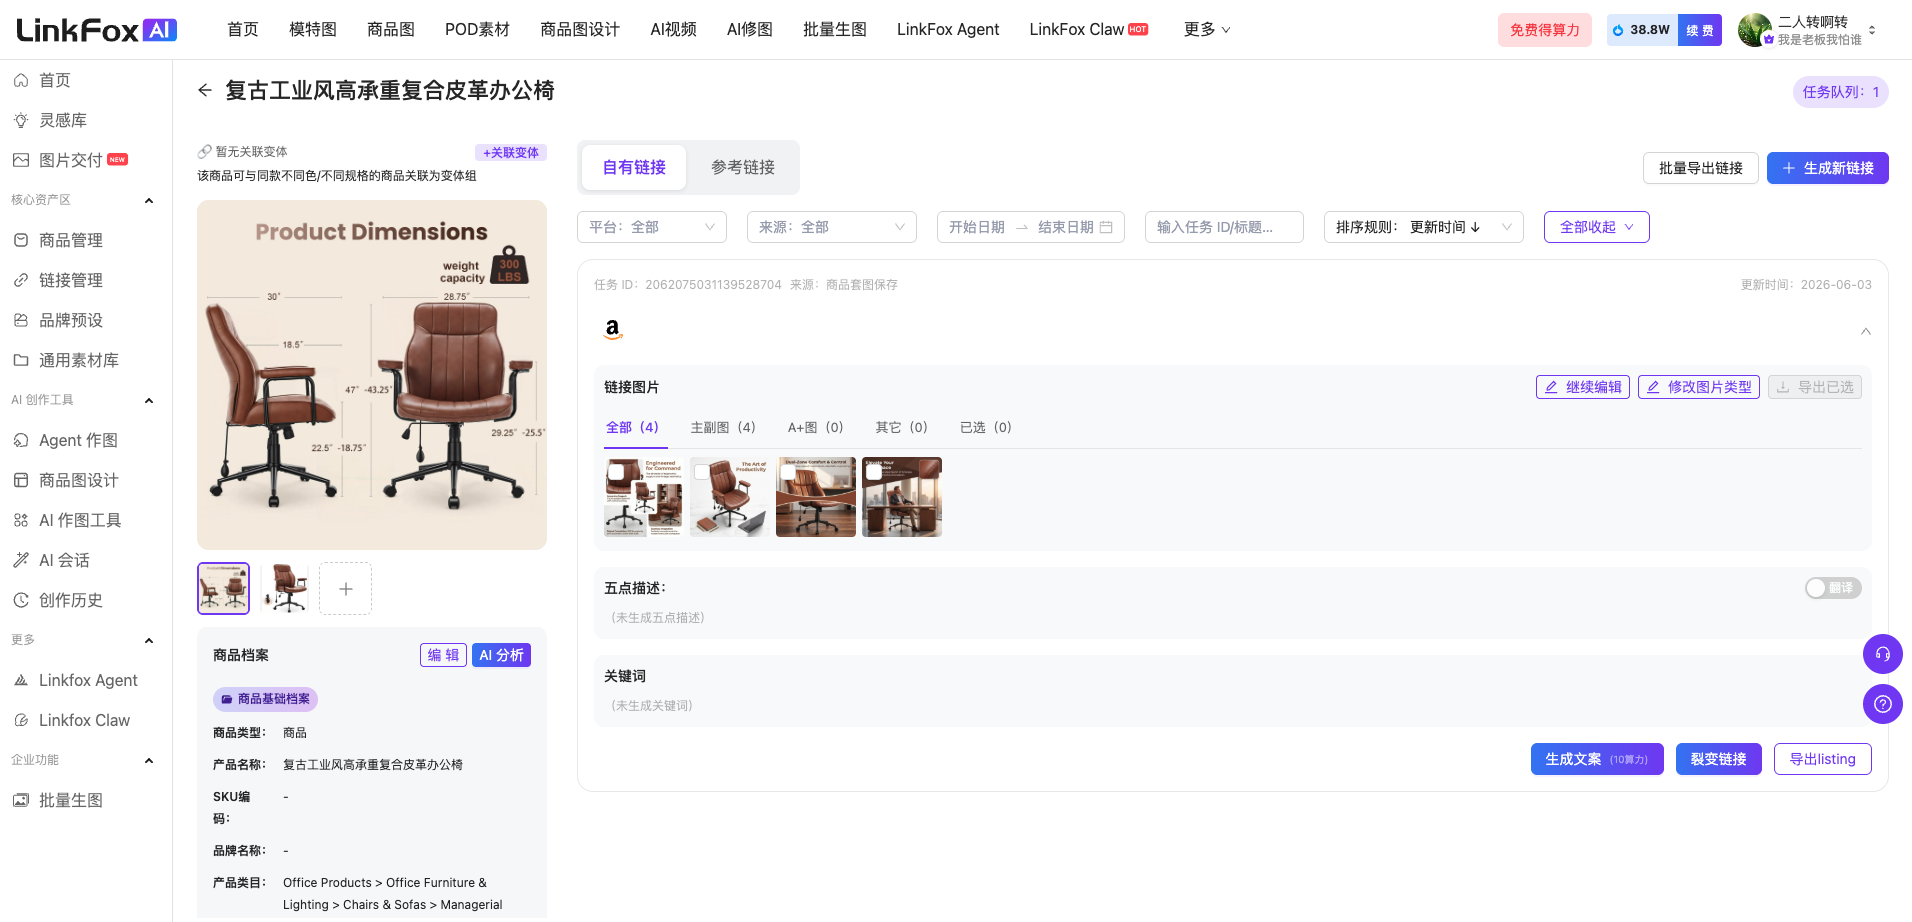This screenshot has width=1912, height=922.
Task: Open the 更多 menu in top navigation
Action: [1207, 30]
